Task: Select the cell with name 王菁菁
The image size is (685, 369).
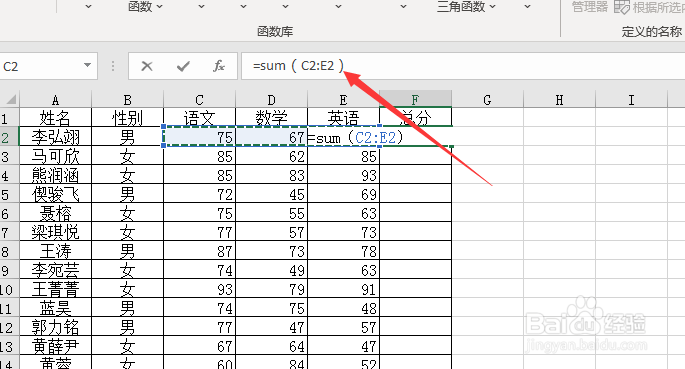Action: [55, 289]
